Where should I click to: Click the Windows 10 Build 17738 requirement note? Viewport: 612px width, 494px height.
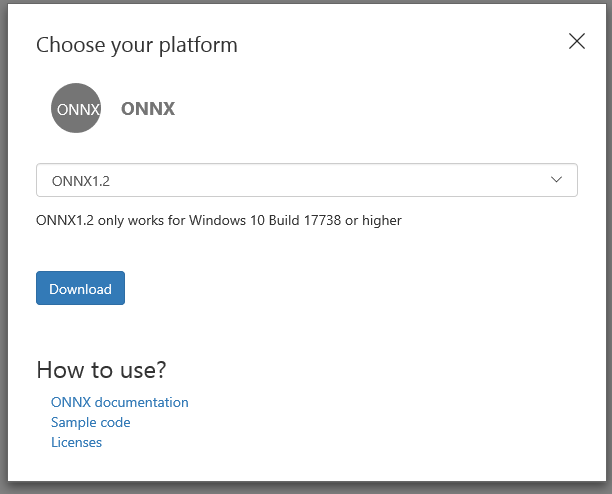219,220
